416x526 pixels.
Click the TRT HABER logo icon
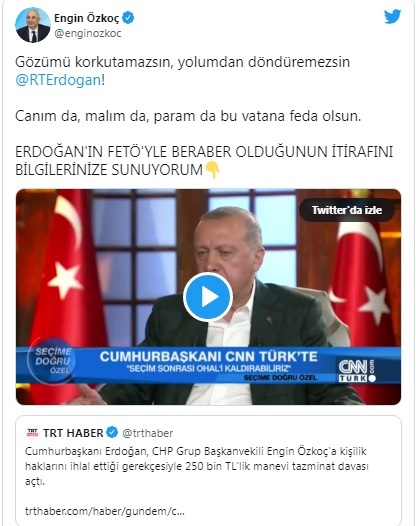pos(33,433)
